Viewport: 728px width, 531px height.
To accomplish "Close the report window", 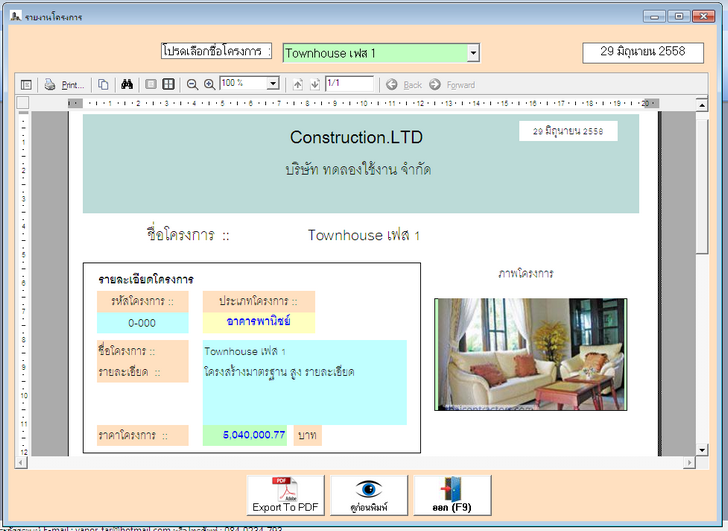I will pos(703,16).
